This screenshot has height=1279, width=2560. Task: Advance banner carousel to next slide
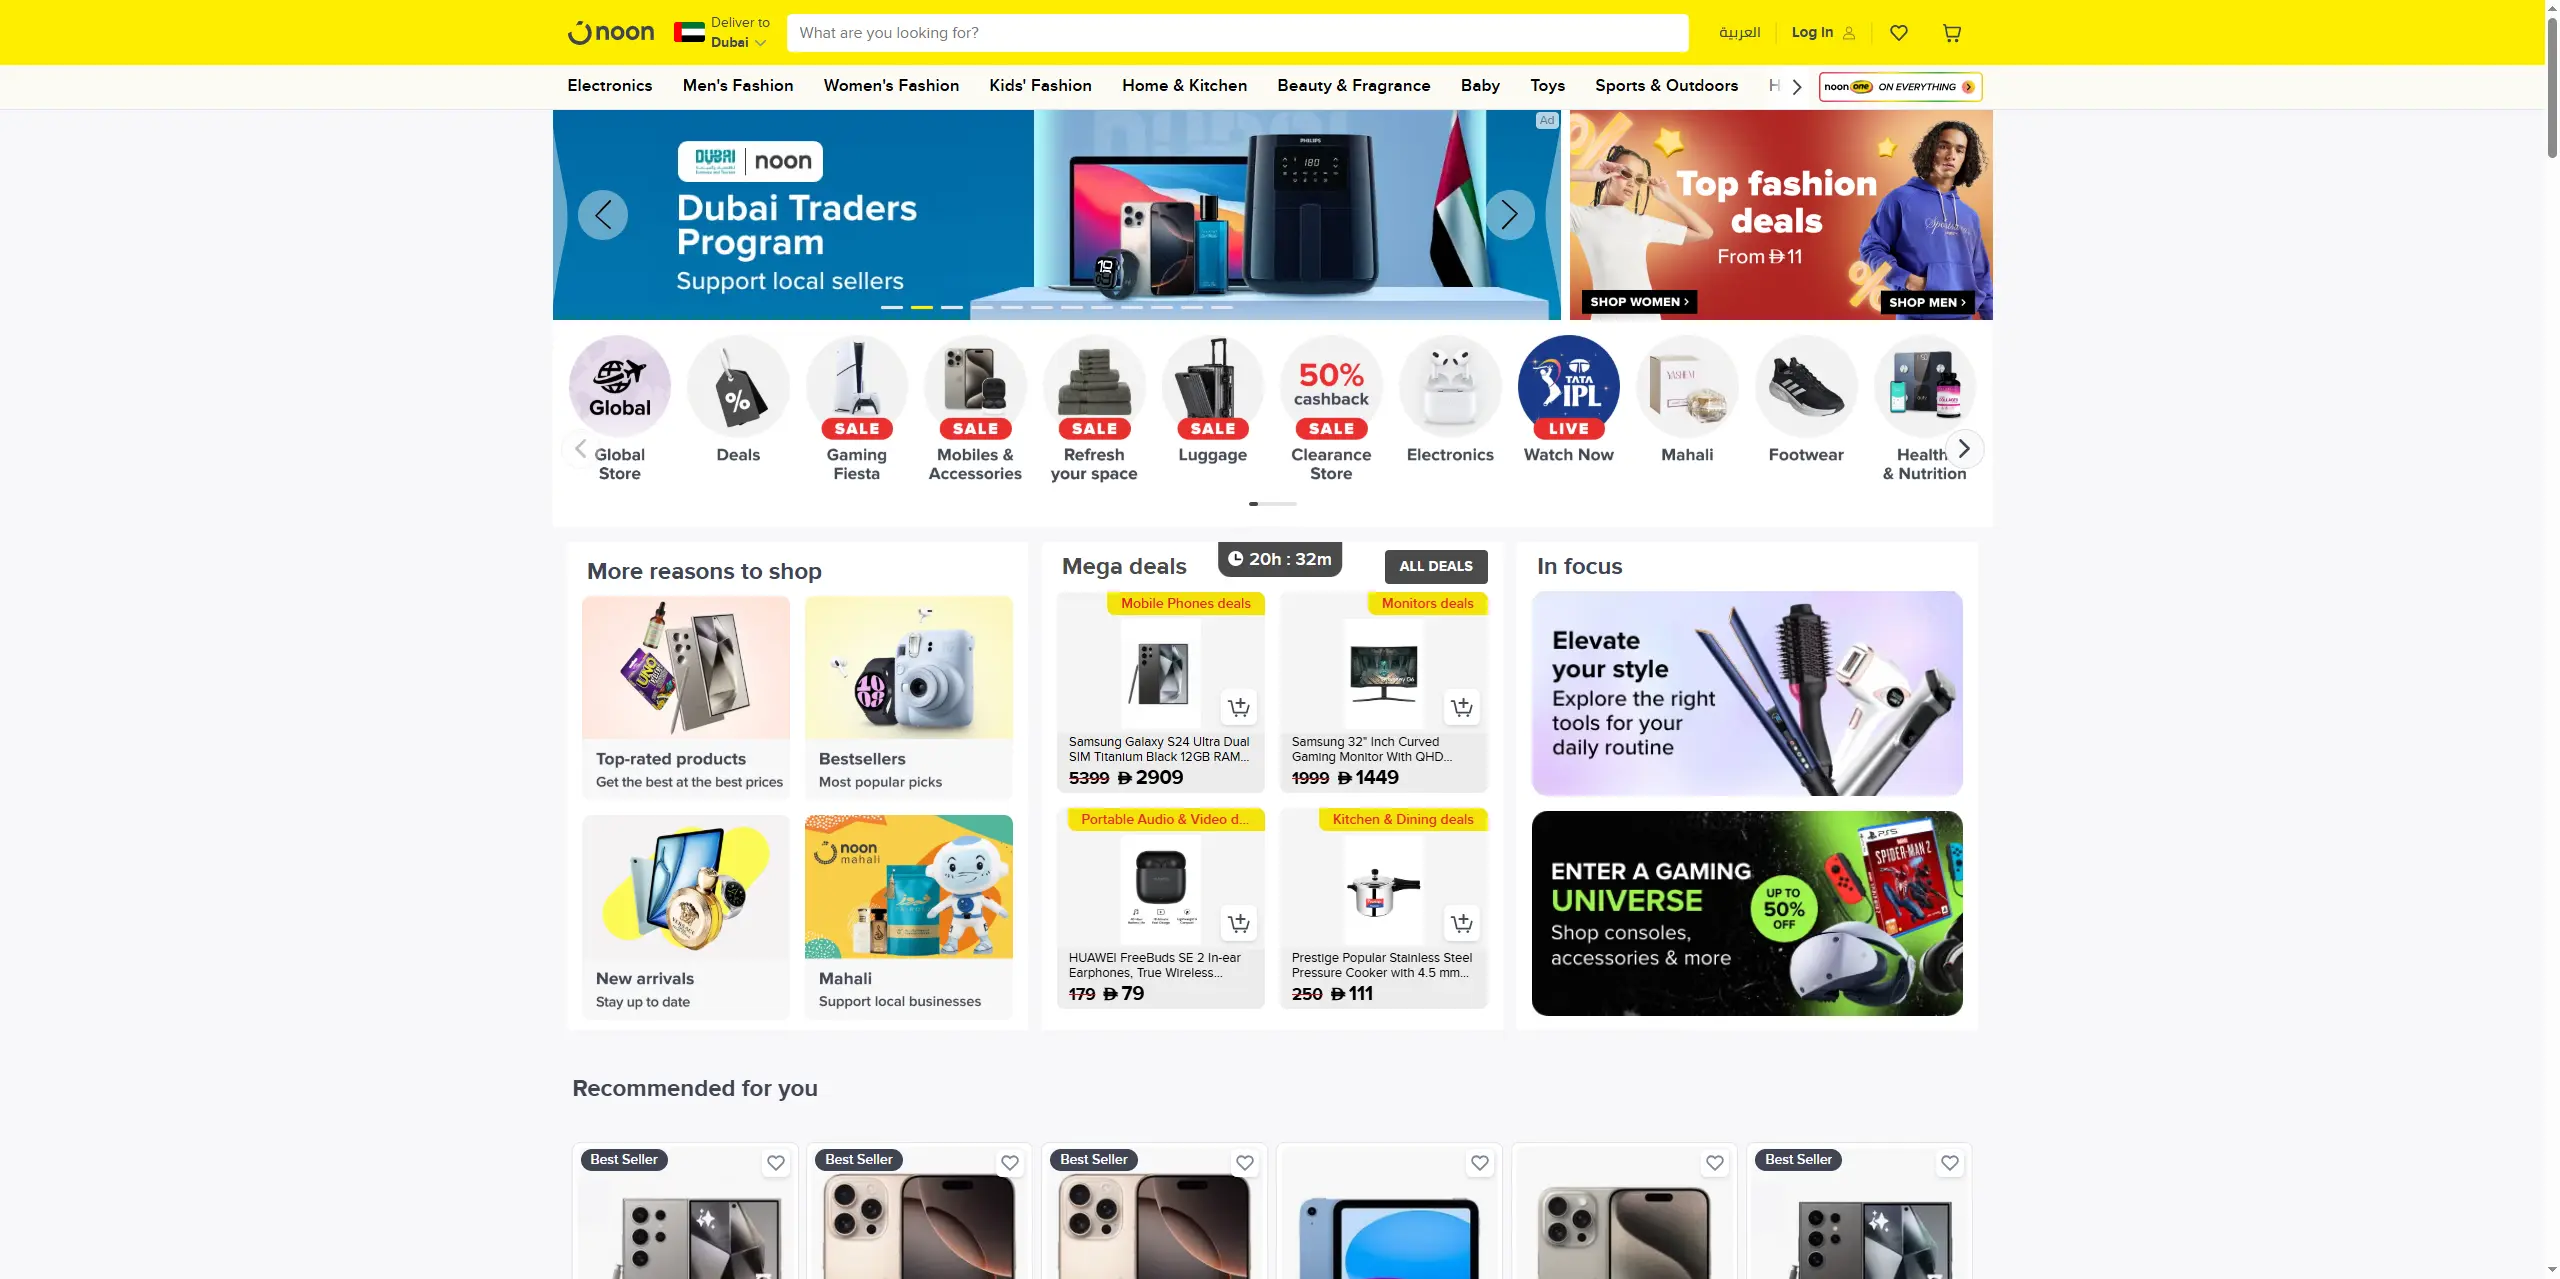tap(1510, 215)
